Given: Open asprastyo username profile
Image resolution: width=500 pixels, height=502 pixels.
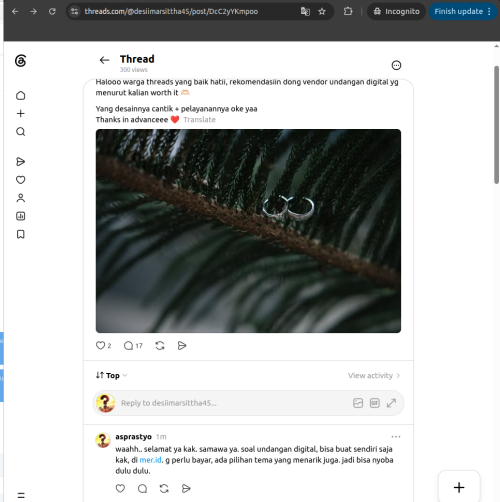Looking at the screenshot, I should [x=133, y=437].
